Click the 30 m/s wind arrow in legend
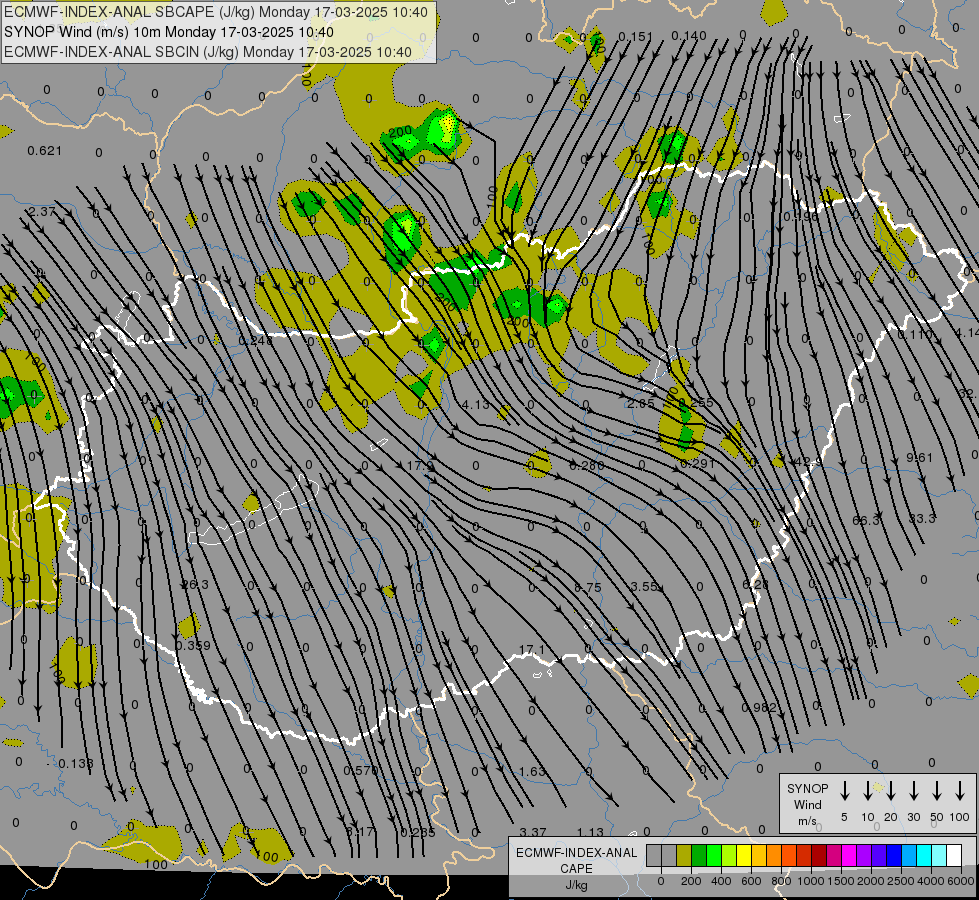 913,791
